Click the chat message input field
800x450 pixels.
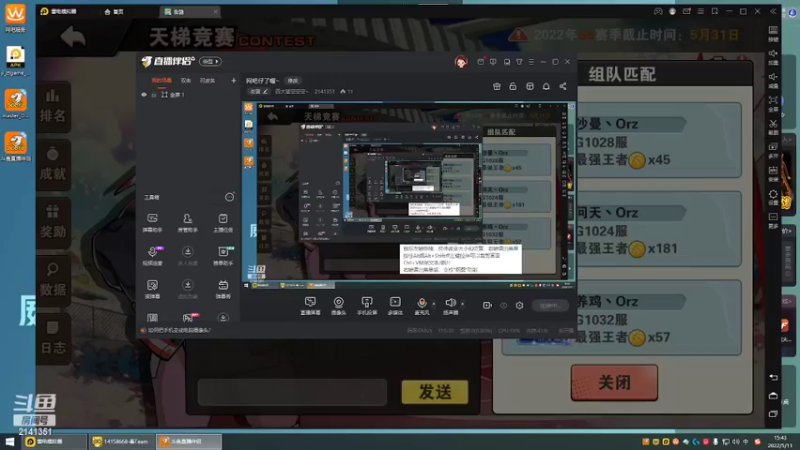292,392
